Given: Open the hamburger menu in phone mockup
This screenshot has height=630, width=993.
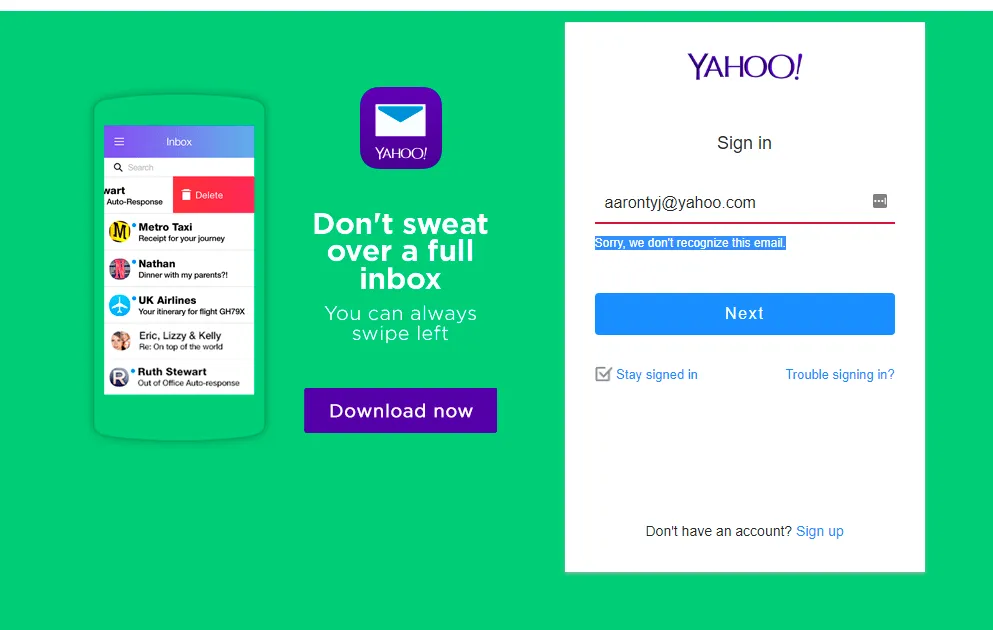Looking at the screenshot, I should 119,142.
